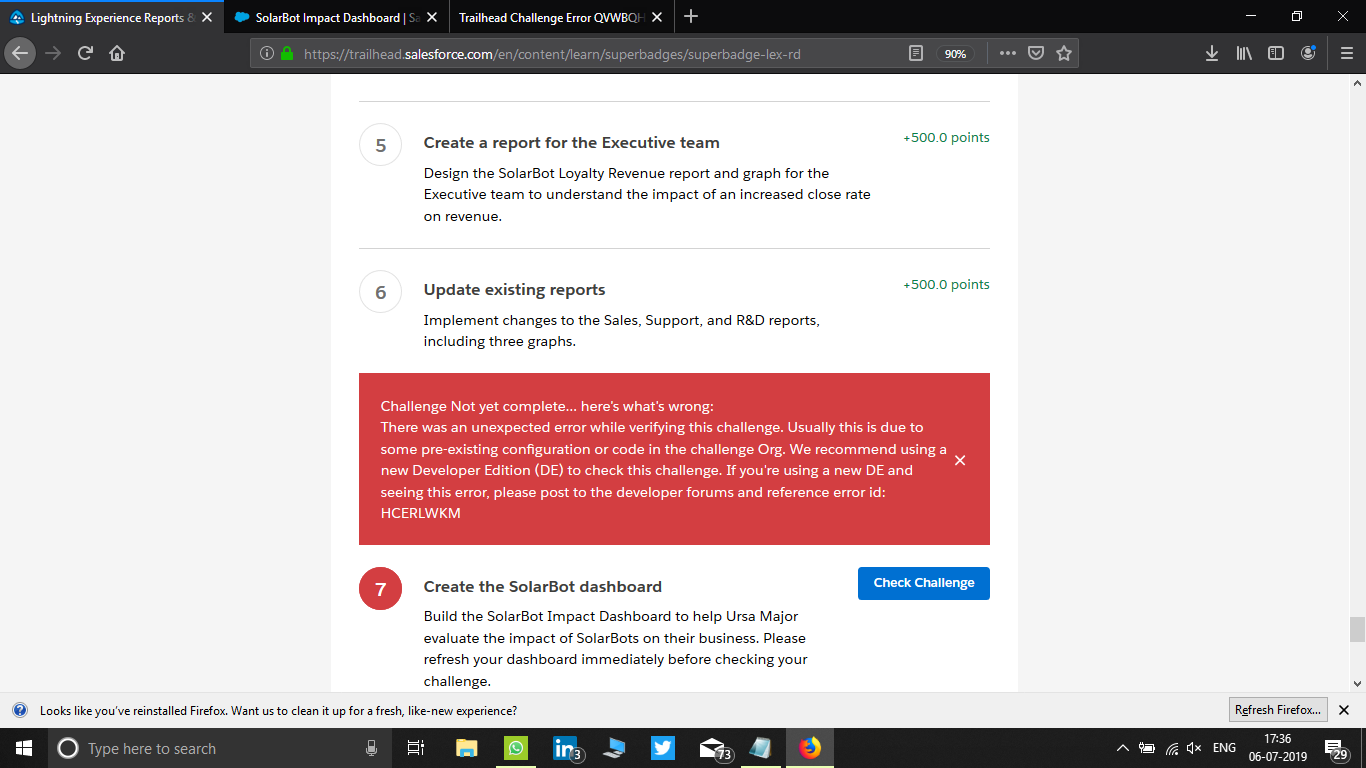Open Twitter from the taskbar

[x=663, y=748]
